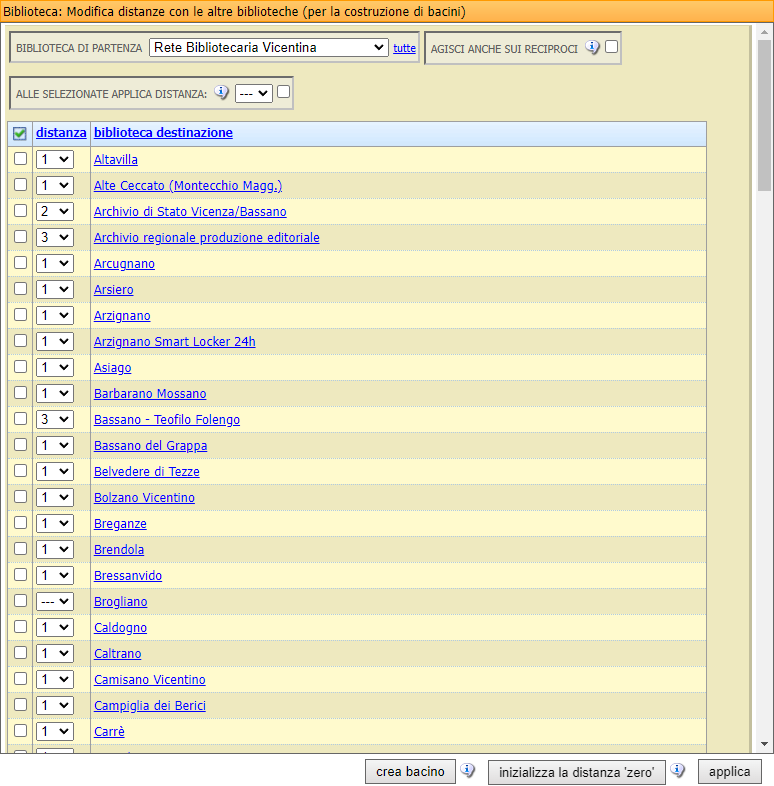The width and height of the screenshot is (774, 786).
Task: Click info icon next to 'Alle selezionate applica distanza'
Action: pos(222,93)
